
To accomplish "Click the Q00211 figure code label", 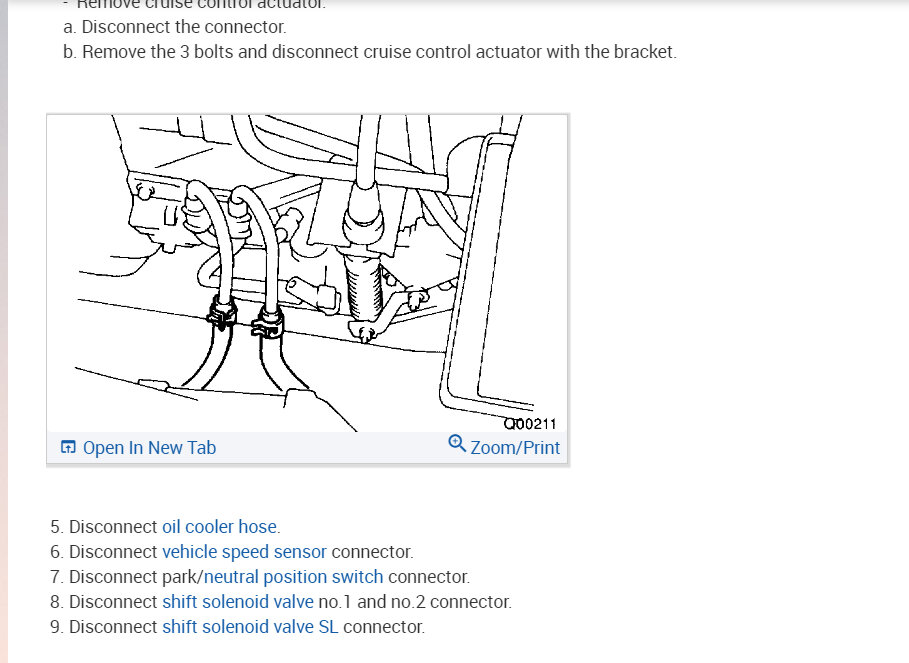I will coord(529,424).
